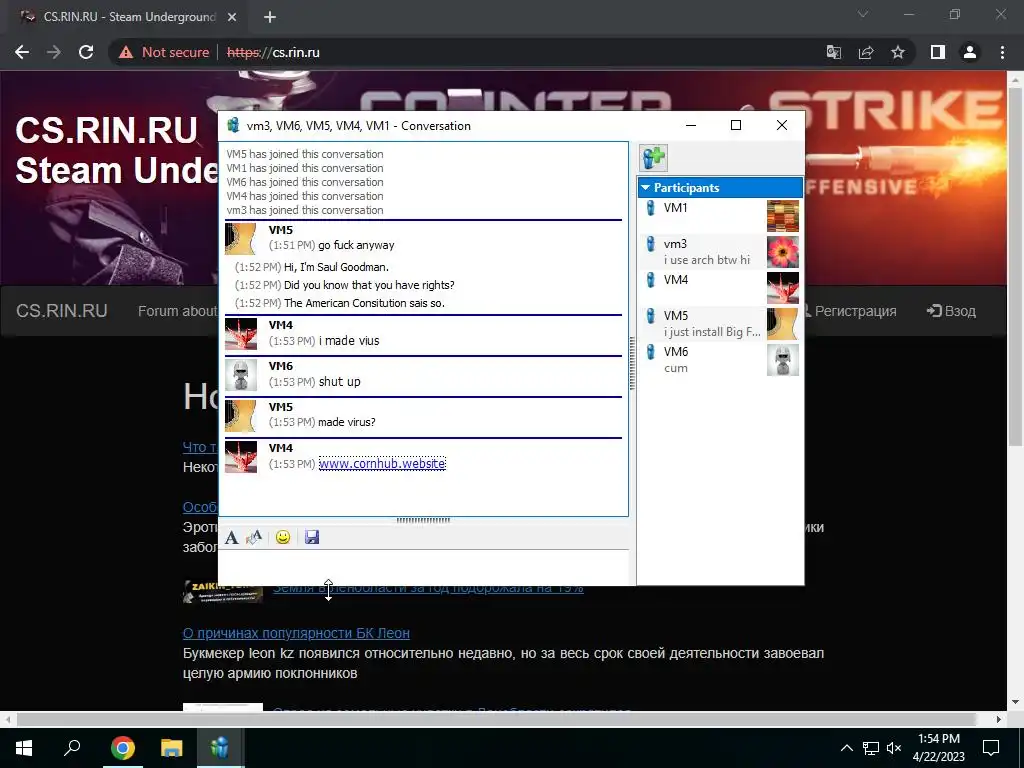Open the notification center icon
The width and height of the screenshot is (1024, 768).
(x=991, y=748)
